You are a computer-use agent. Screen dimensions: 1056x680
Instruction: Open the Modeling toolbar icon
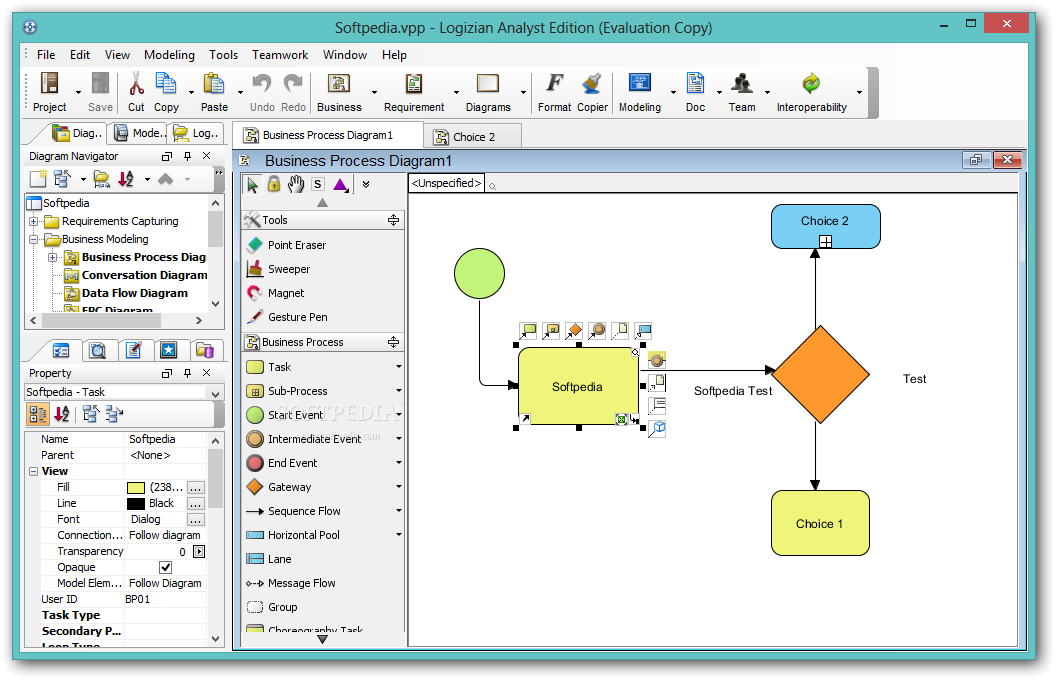coord(639,84)
